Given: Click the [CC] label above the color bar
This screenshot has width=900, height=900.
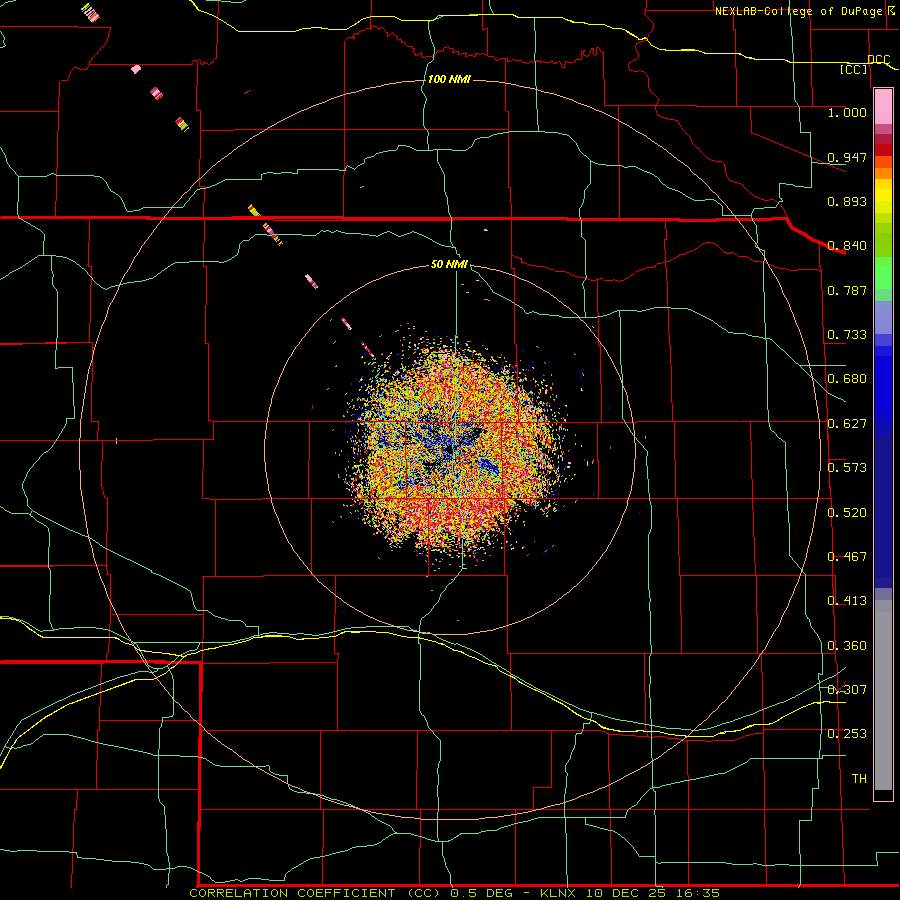Looking at the screenshot, I should (854, 70).
